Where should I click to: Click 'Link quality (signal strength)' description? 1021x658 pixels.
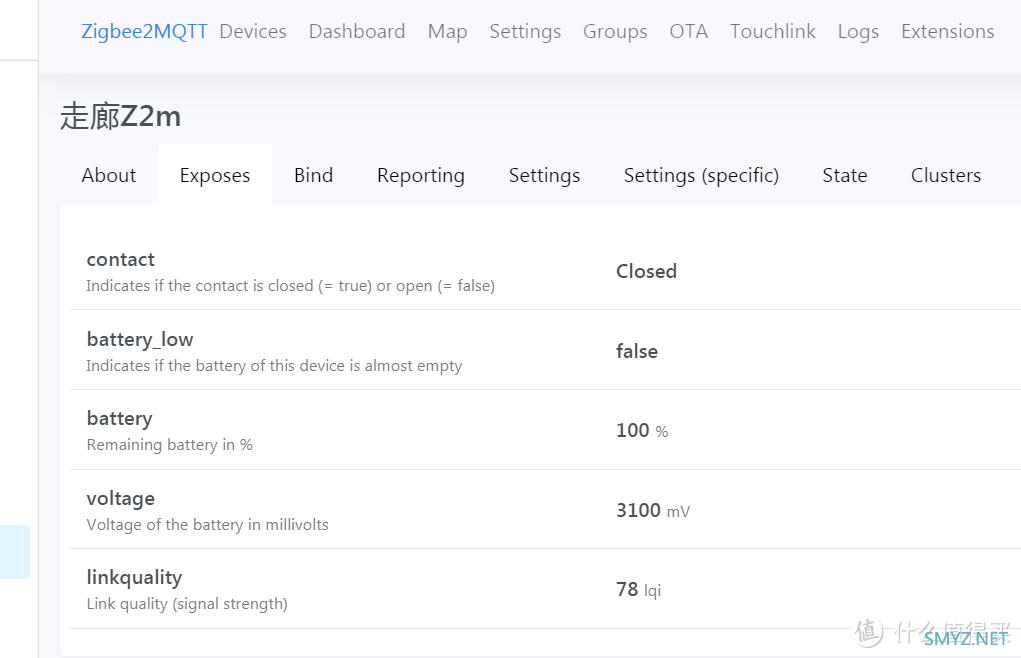pos(187,604)
